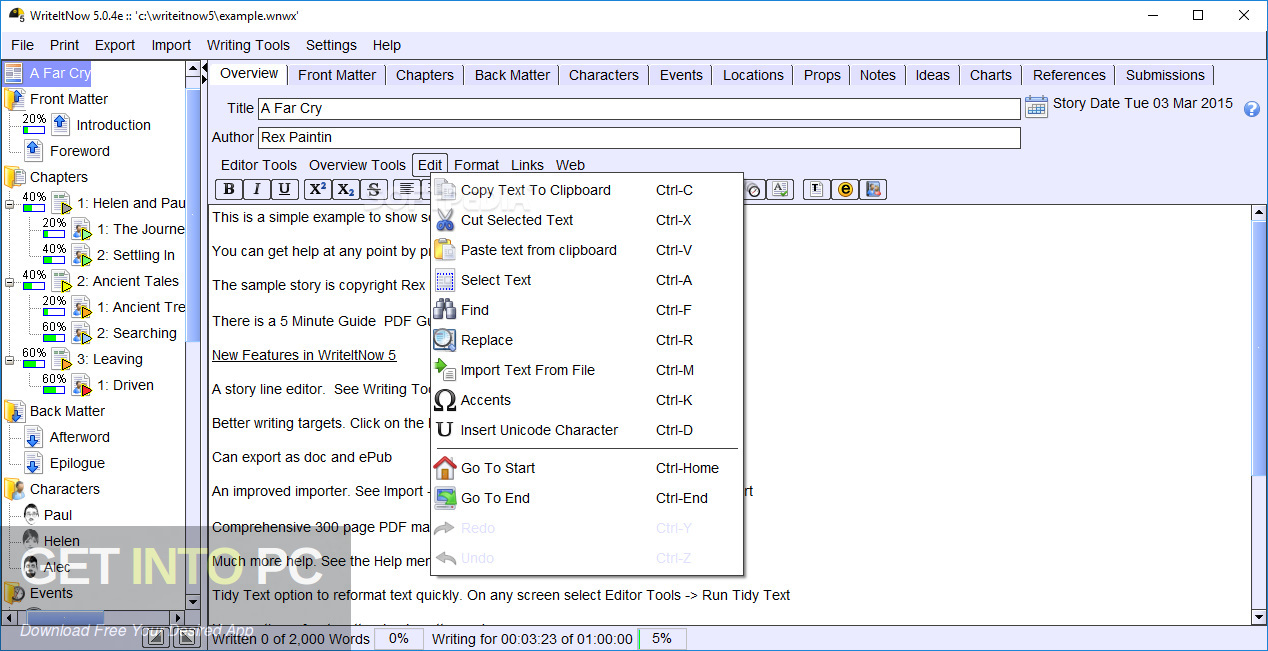Click the tree panel splitter collapse arrow
The image size is (1268, 651).
coord(205,69)
